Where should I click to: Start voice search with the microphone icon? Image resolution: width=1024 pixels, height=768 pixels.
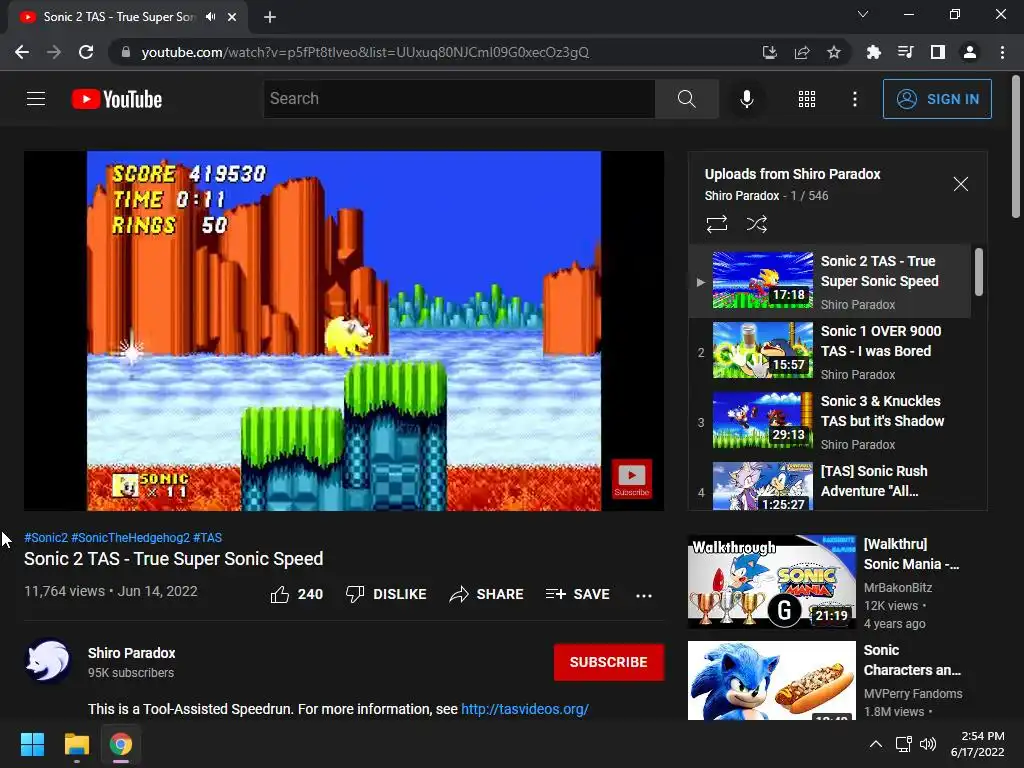[x=746, y=99]
